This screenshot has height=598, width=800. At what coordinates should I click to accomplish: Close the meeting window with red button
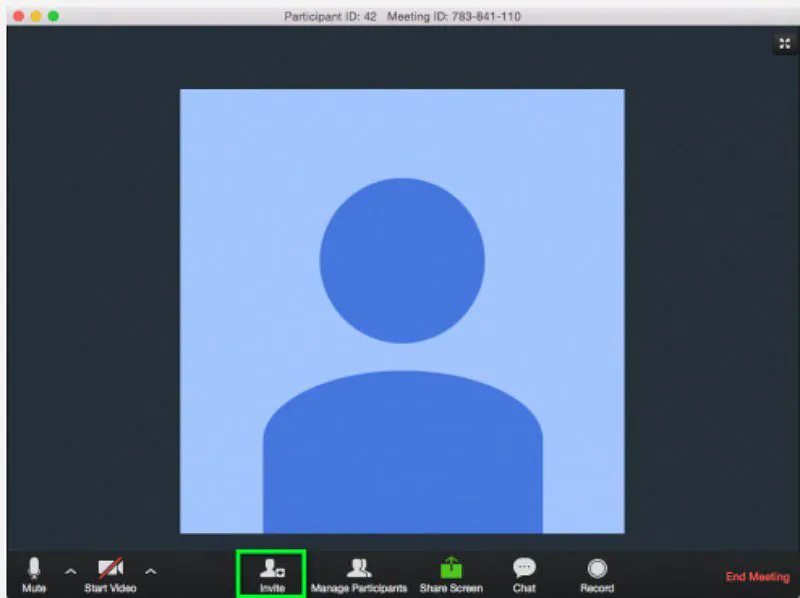pos(19,16)
